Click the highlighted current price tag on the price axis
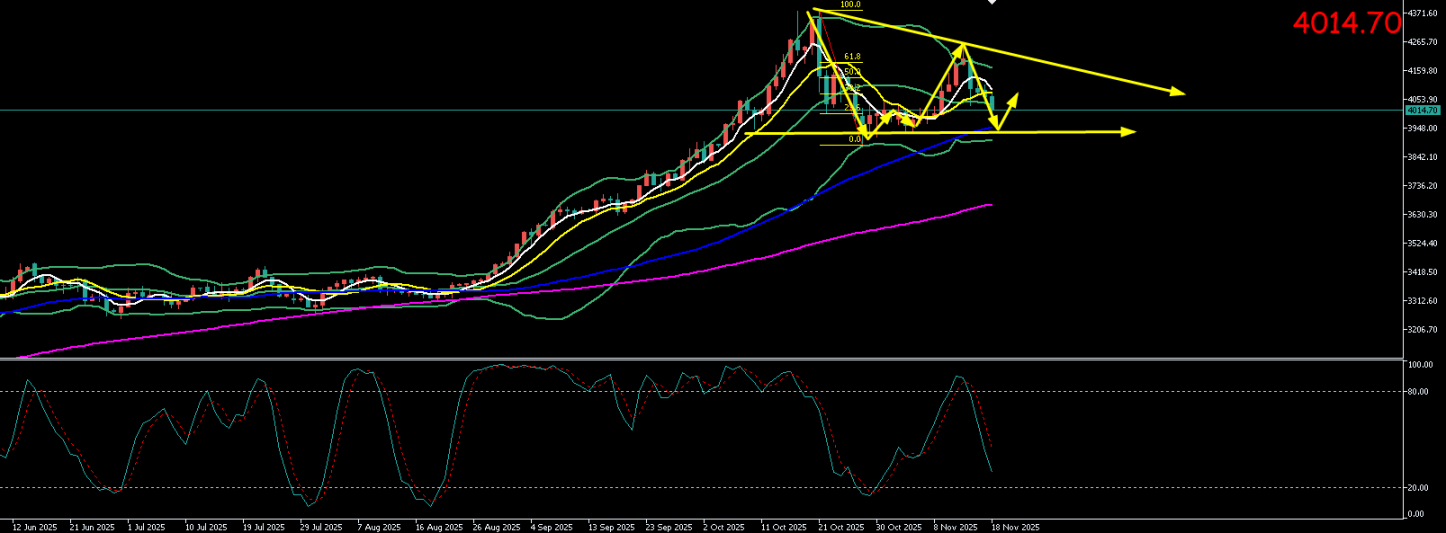1446x533 pixels. (1422, 110)
